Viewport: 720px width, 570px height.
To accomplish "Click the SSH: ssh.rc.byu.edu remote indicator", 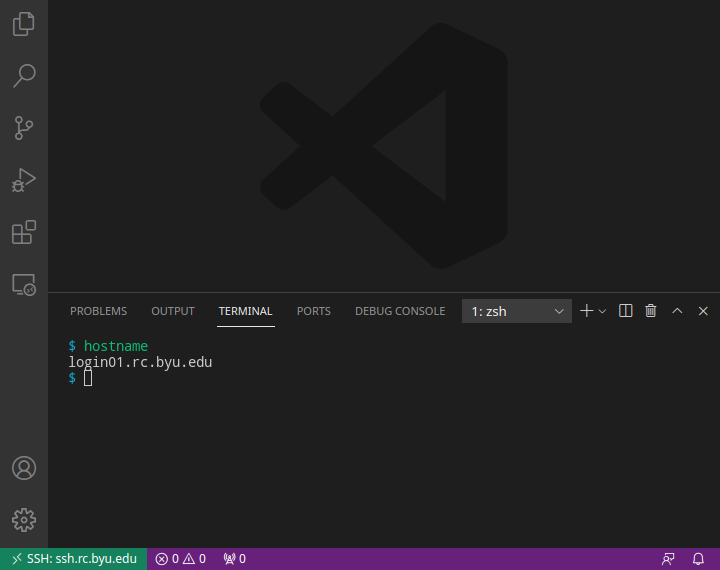I will coord(73,559).
